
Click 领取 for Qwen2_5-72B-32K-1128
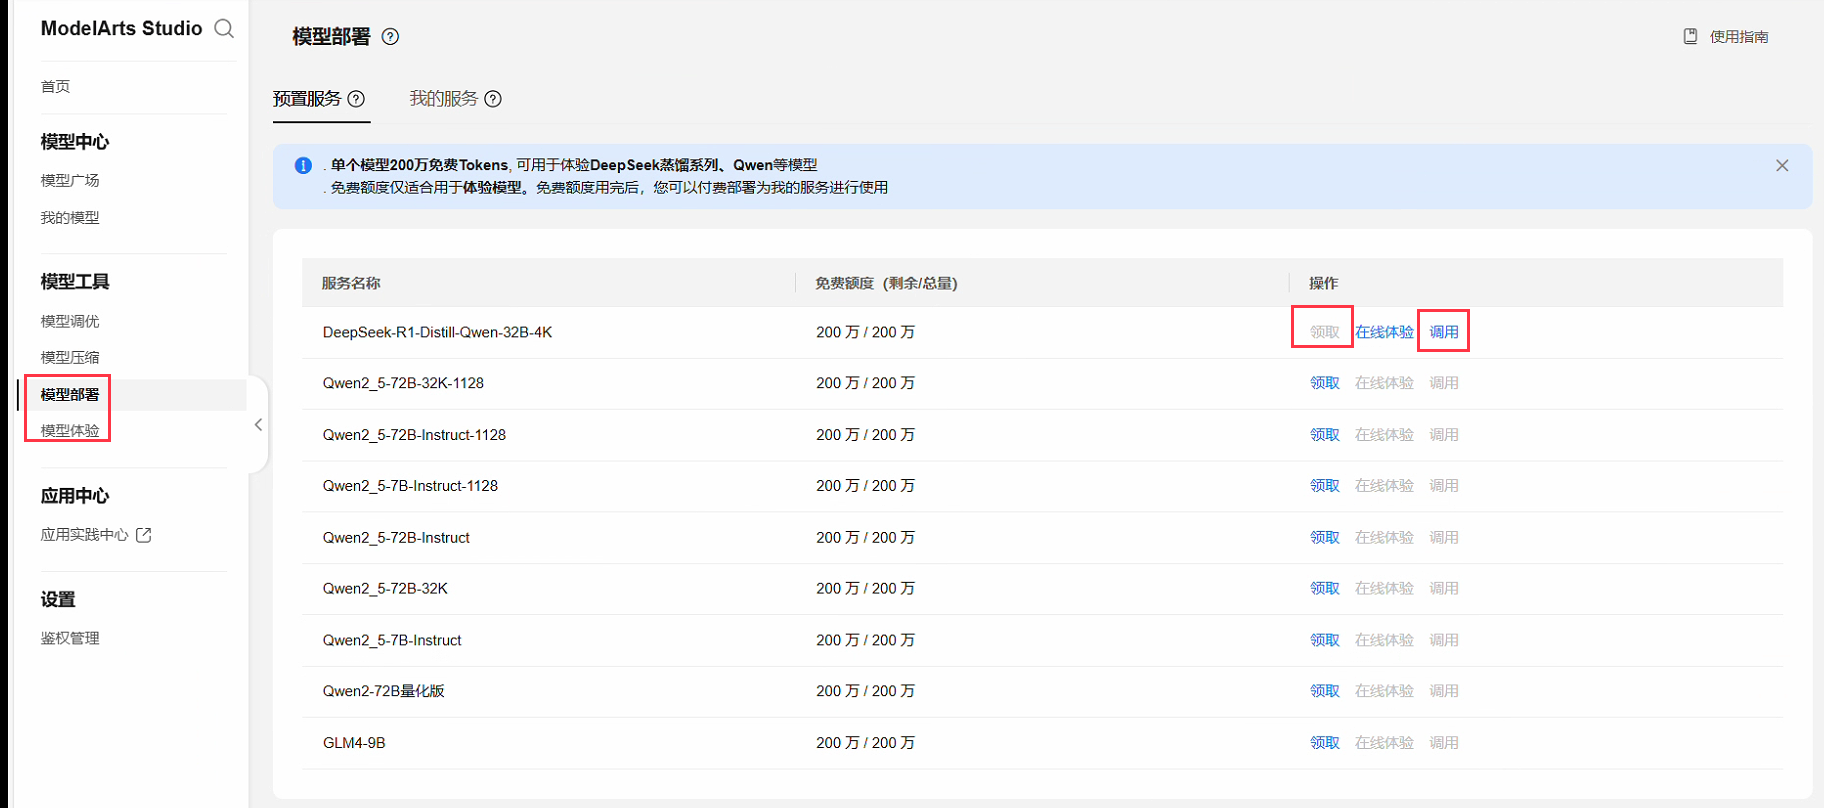point(1325,383)
